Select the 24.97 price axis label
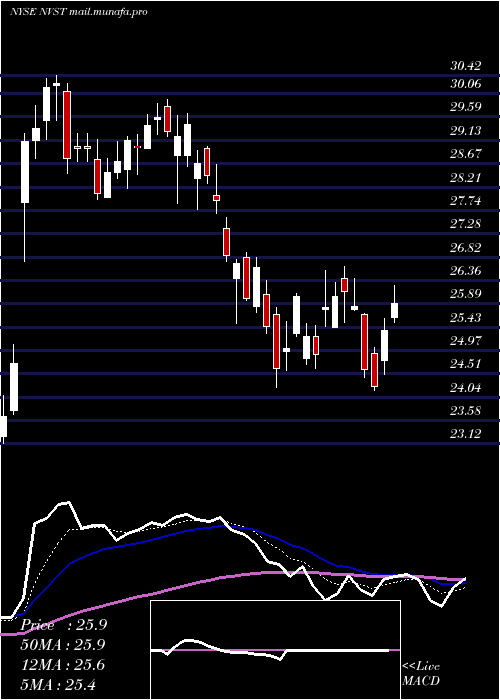This screenshot has width=500, height=700. 466,341
